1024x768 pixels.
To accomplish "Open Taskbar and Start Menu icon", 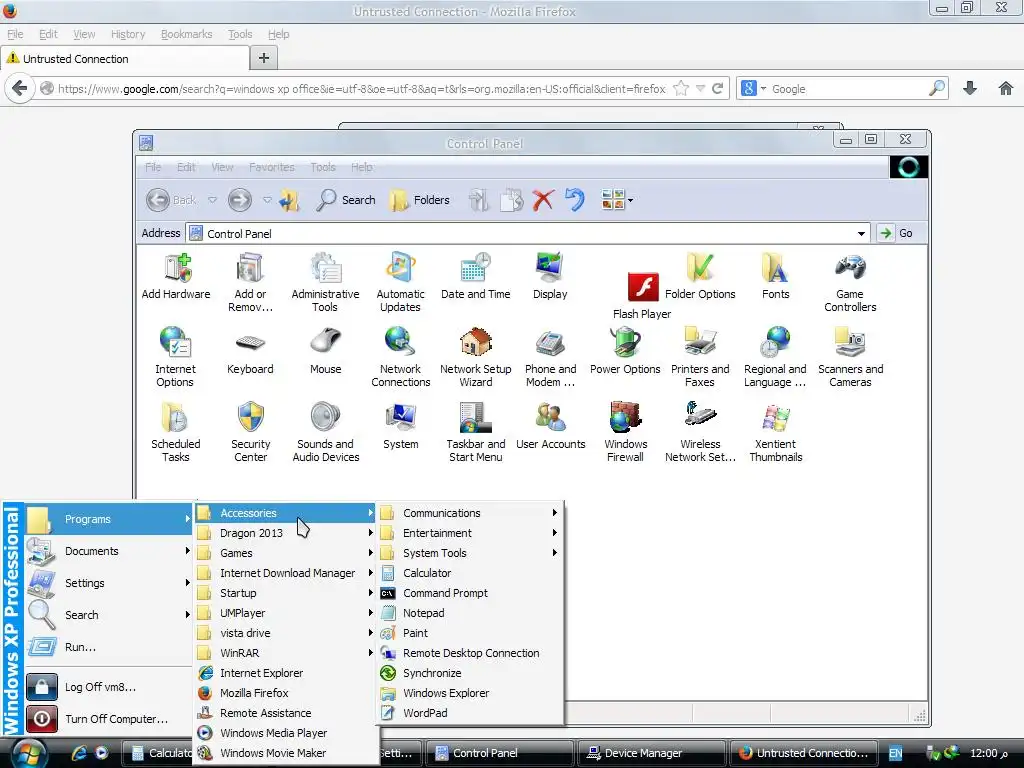I will pos(475,432).
